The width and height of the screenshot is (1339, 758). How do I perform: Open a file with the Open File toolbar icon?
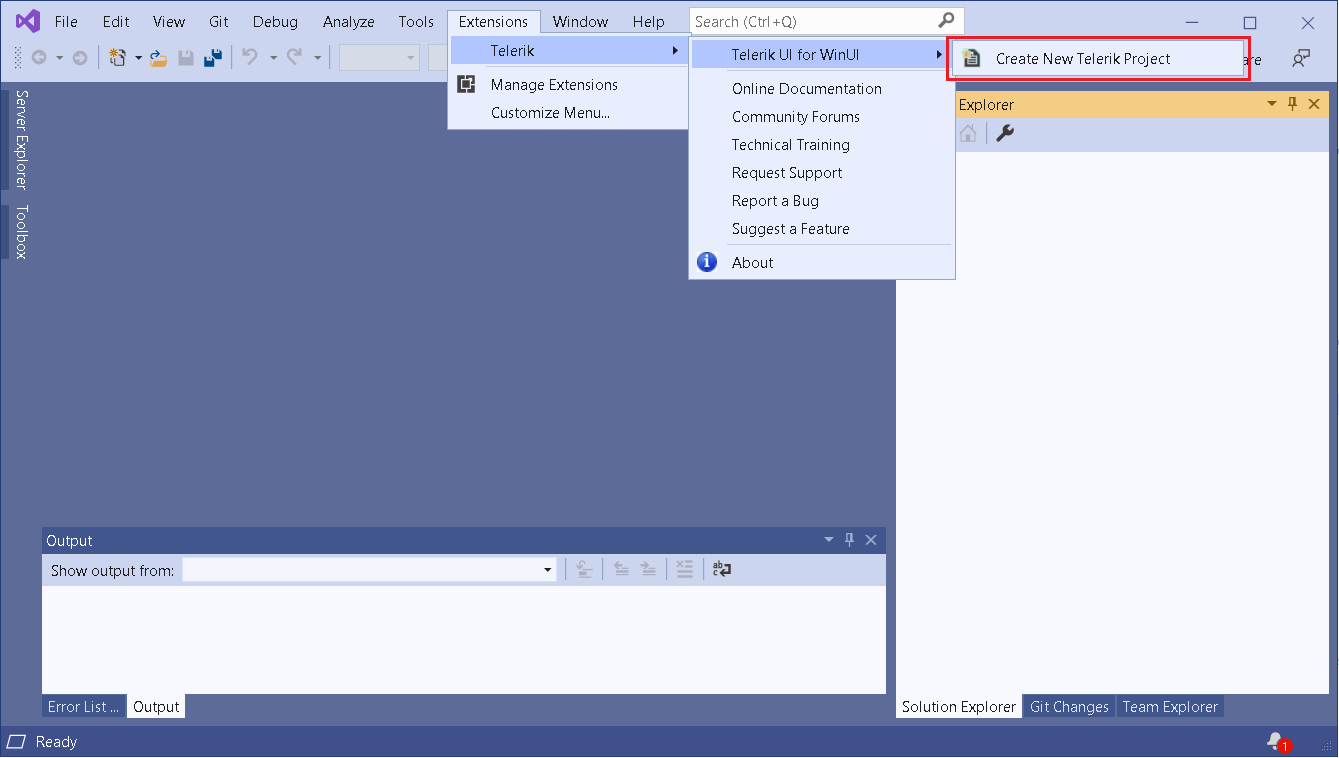[157, 57]
